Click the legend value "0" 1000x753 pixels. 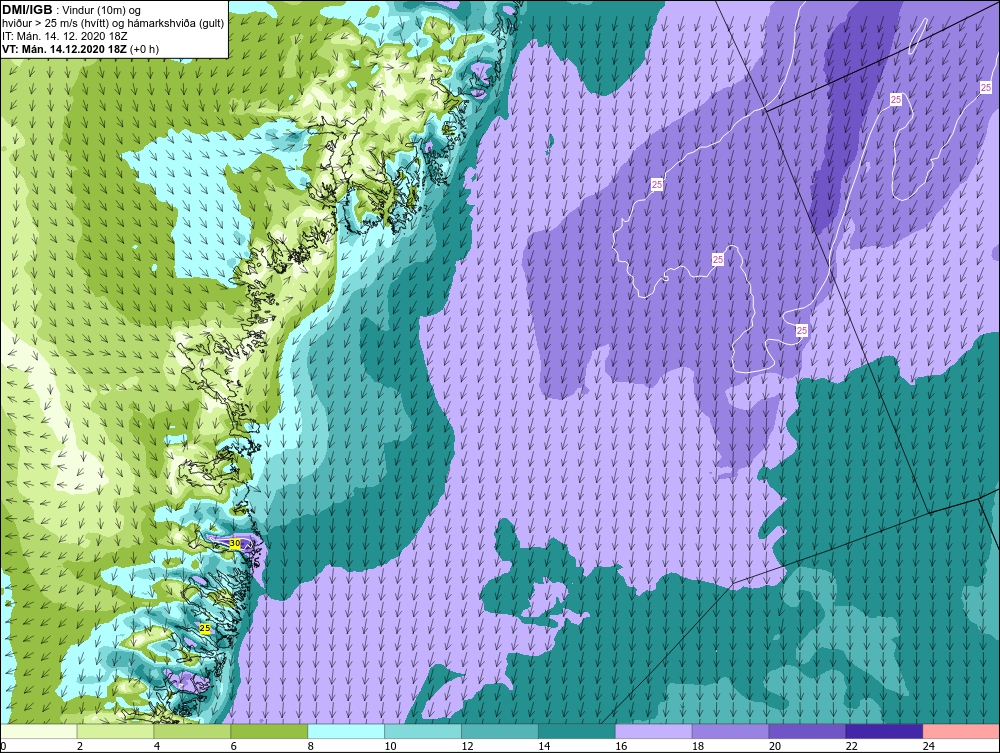coord(3,746)
